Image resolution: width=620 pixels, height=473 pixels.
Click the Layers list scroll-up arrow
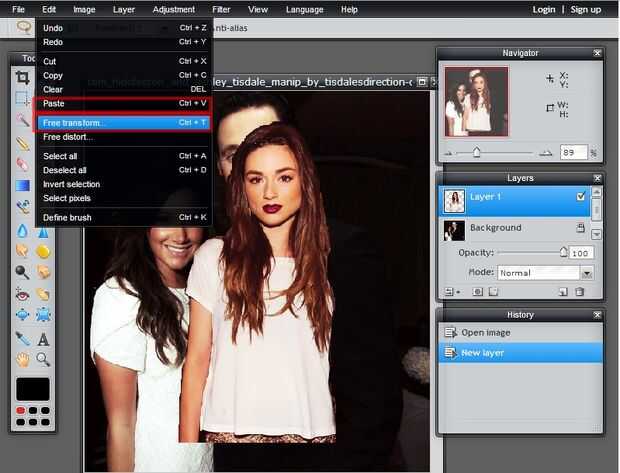click(x=596, y=193)
